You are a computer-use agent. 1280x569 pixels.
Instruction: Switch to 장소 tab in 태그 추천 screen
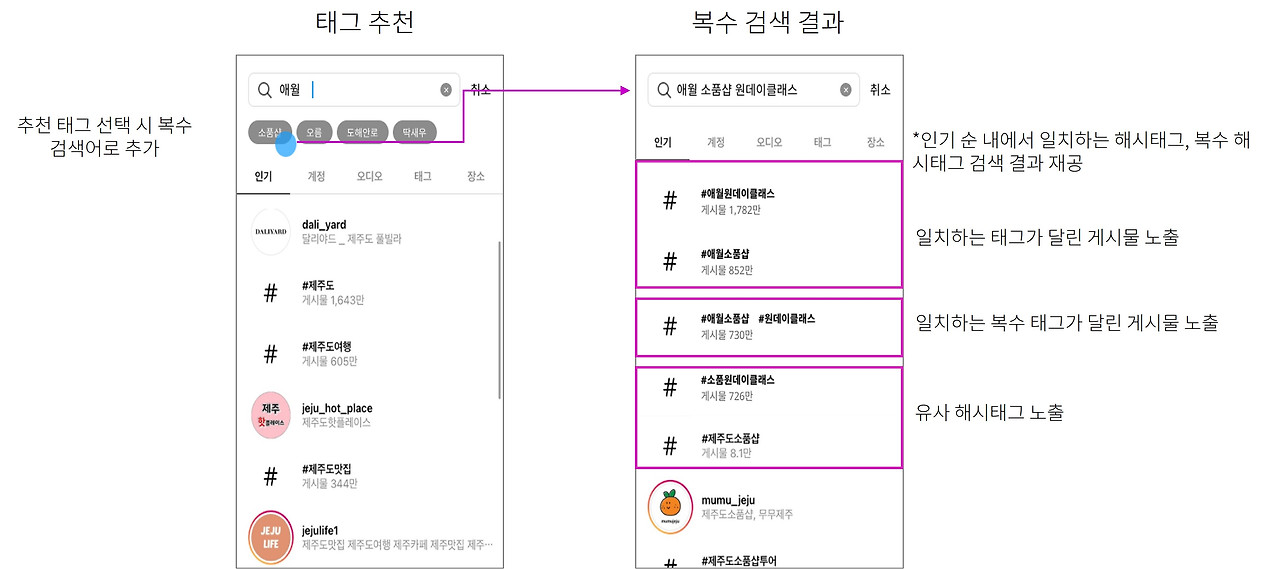[476, 176]
